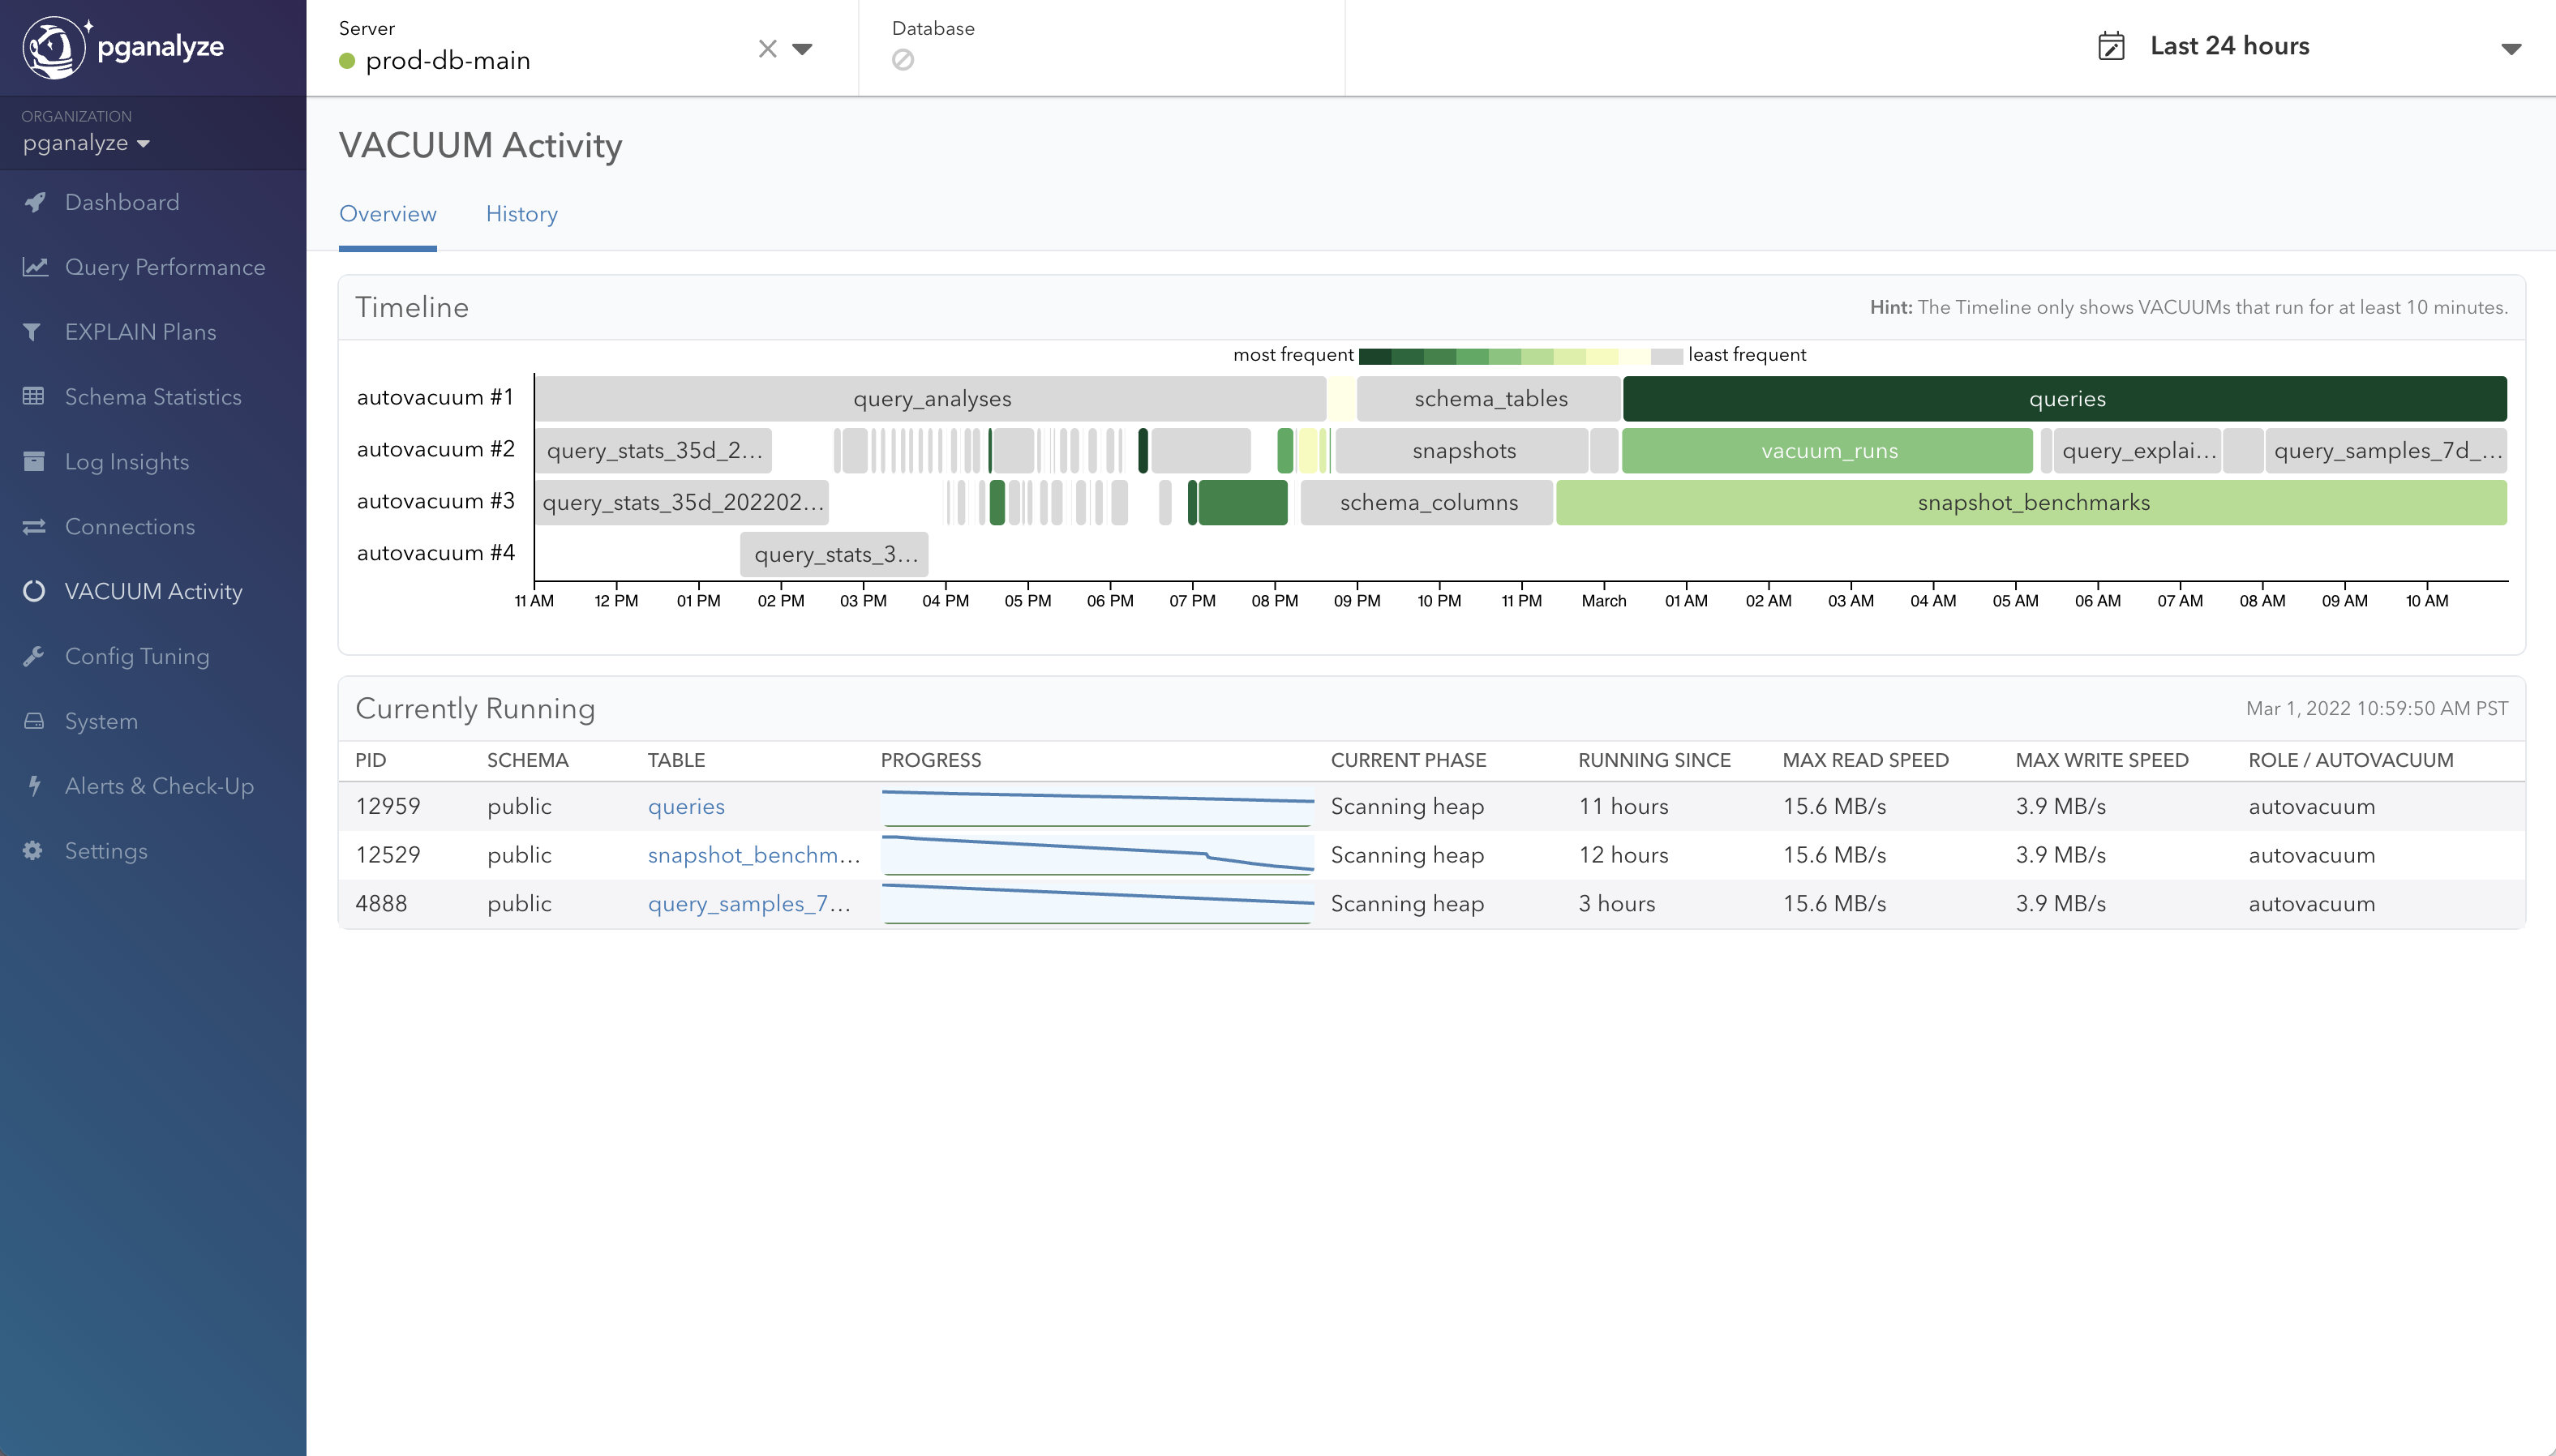The height and width of the screenshot is (1456, 2556).
Task: Open the Dashboard page
Action: point(122,202)
